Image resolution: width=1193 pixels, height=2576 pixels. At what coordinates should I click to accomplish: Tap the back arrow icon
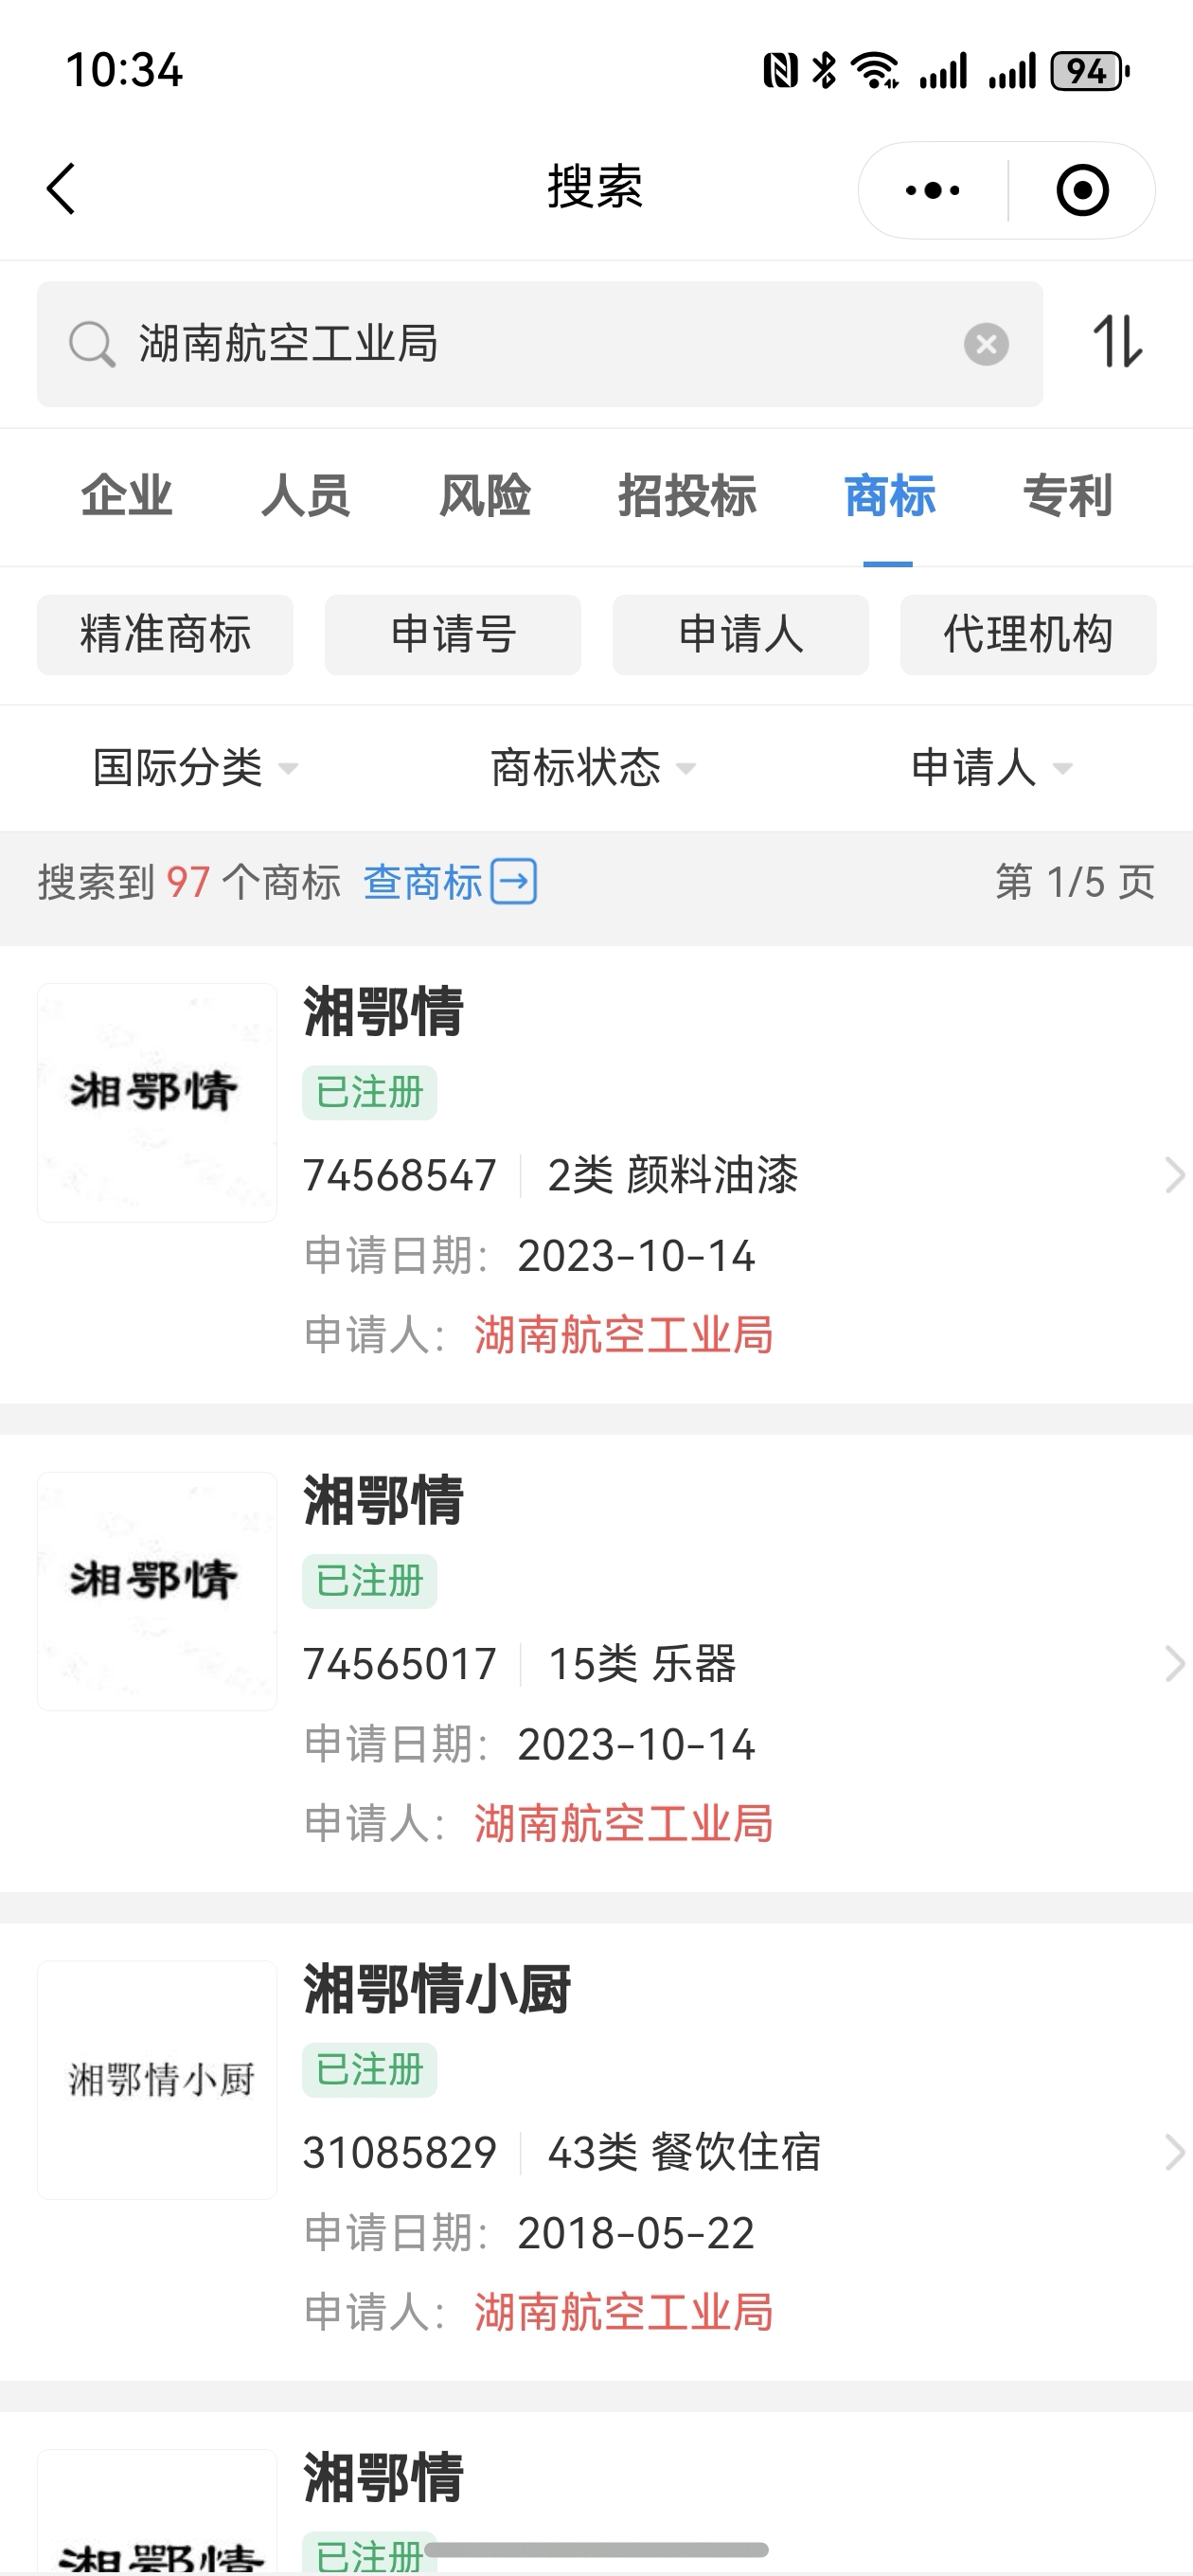(x=62, y=189)
